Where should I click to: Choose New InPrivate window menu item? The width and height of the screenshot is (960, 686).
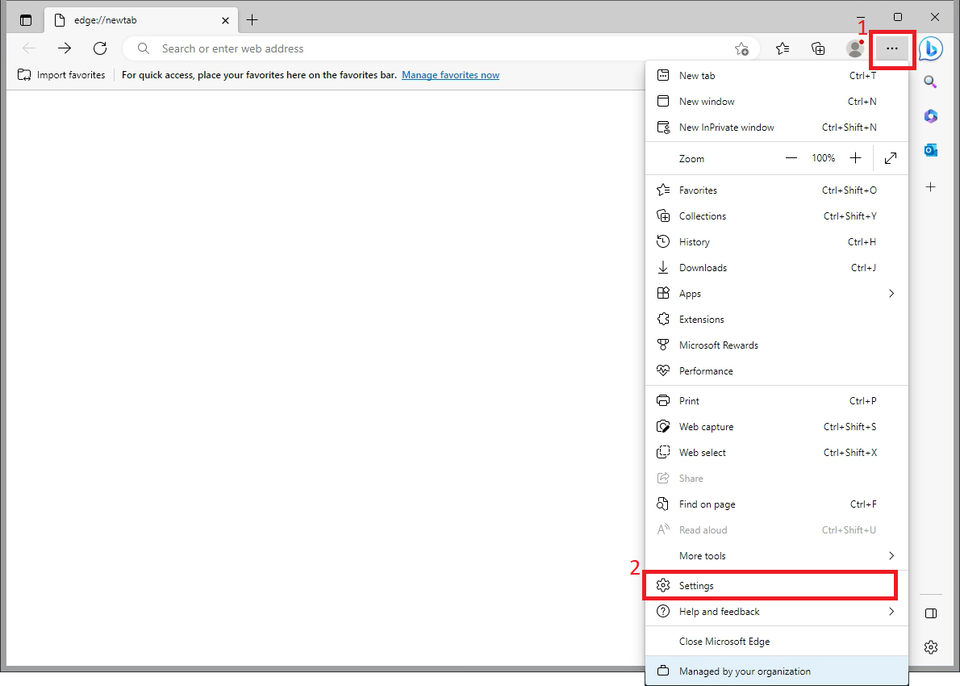pos(726,127)
